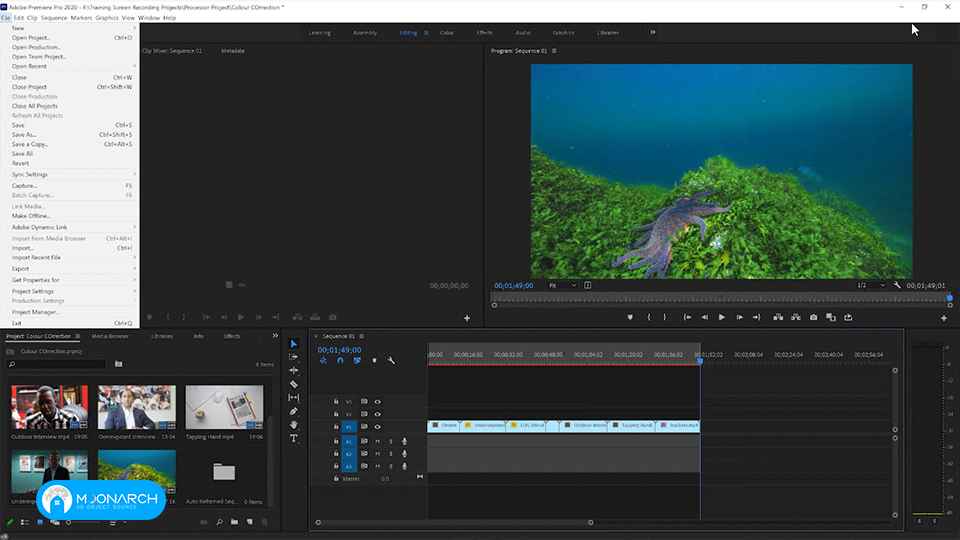Select the Ripple Edit tool

tap(294, 370)
